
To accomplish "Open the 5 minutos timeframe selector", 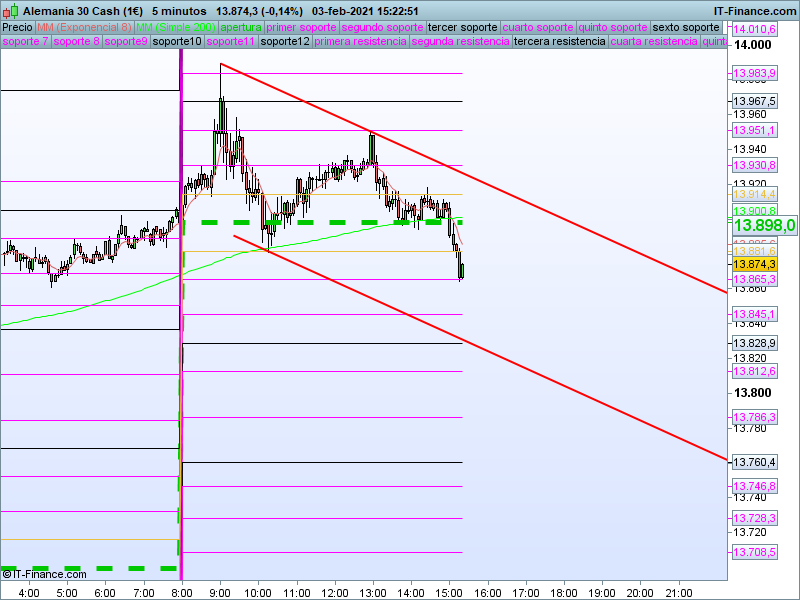I will (x=178, y=10).
